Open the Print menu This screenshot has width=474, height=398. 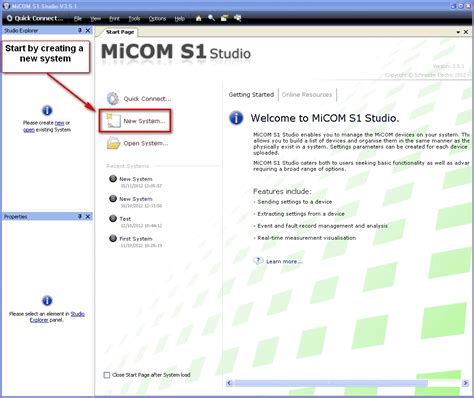114,19
